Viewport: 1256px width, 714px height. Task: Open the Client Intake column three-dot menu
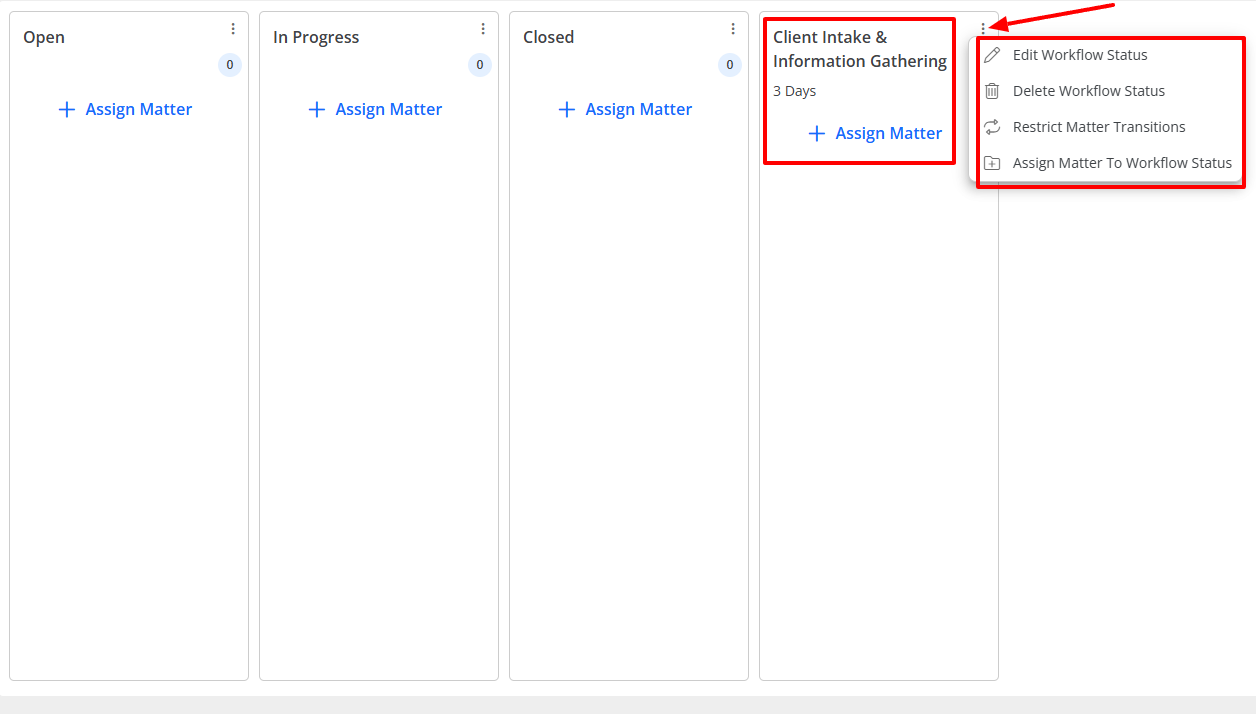click(x=983, y=28)
